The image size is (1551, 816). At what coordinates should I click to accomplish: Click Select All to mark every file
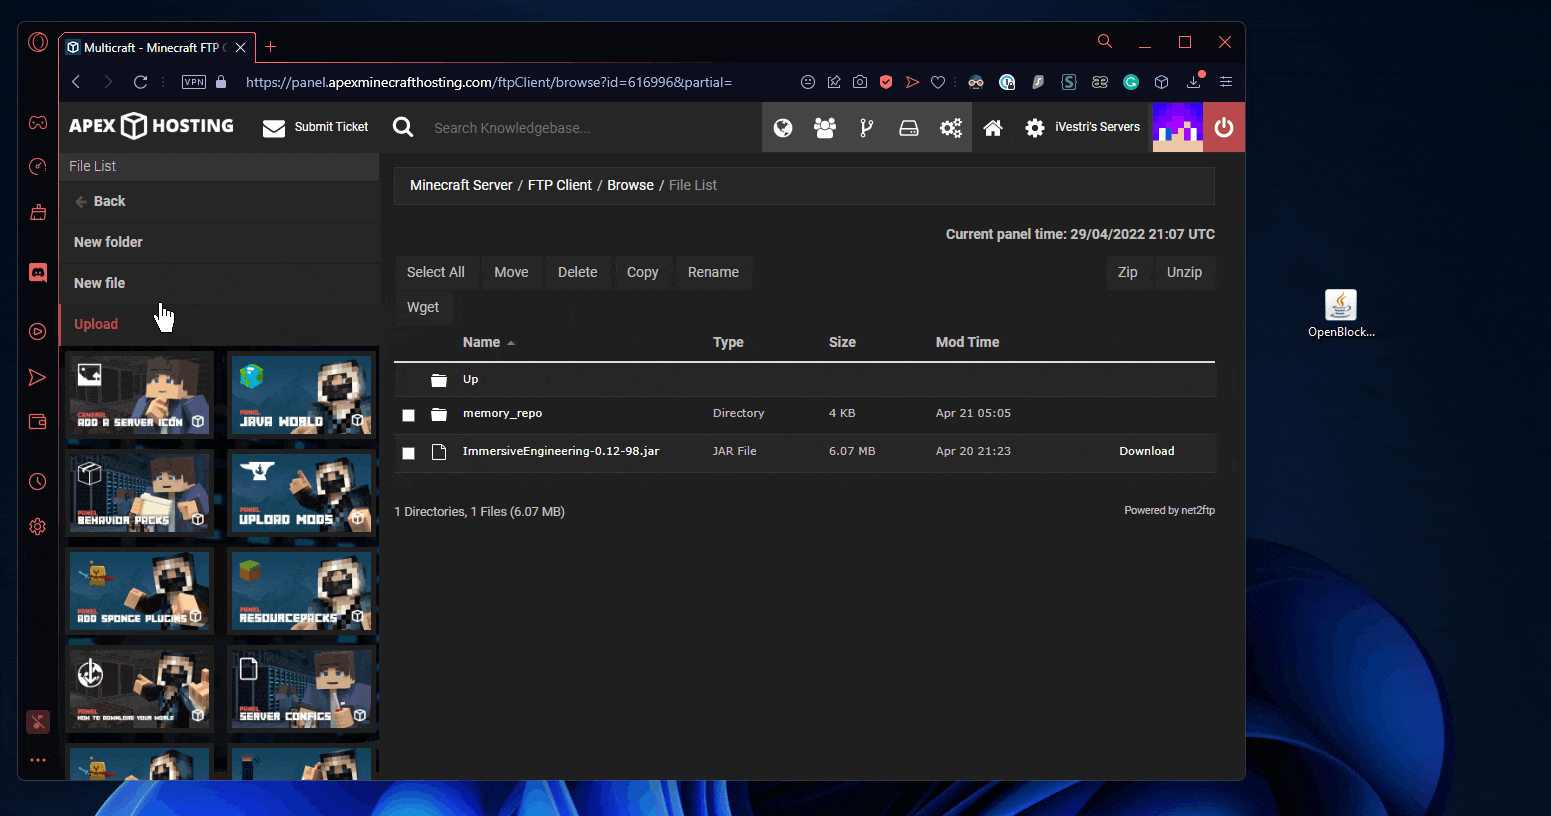pyautogui.click(x=436, y=271)
